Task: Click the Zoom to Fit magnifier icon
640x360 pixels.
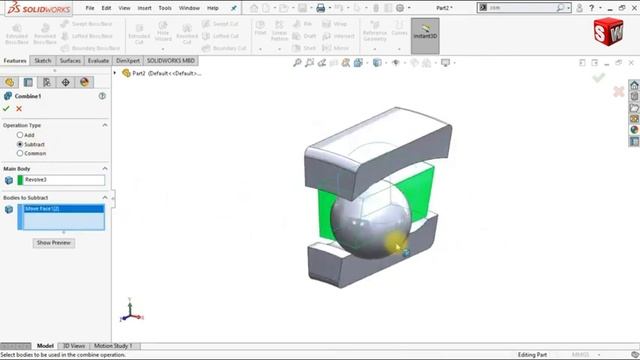Action: click(x=297, y=62)
